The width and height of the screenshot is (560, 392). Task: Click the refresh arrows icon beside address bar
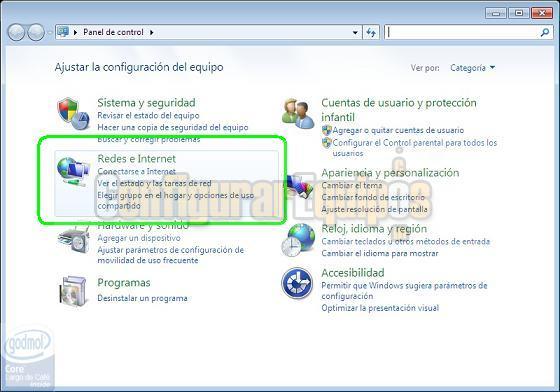click(371, 32)
